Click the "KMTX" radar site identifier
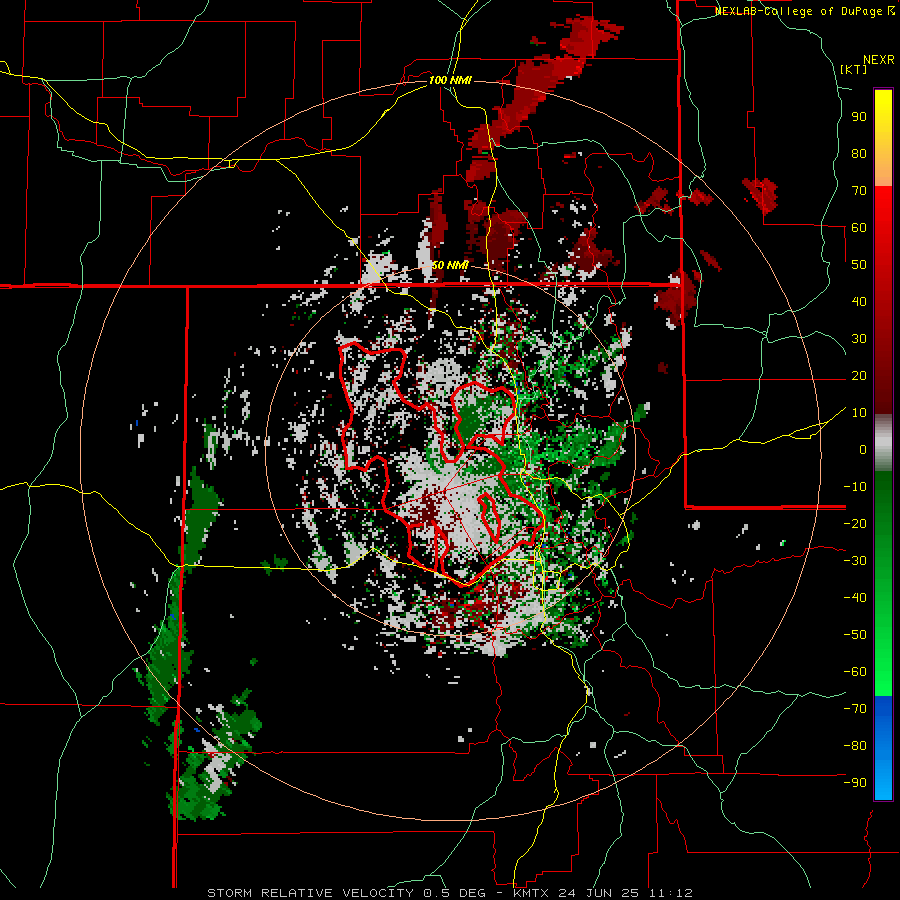This screenshot has height=900, width=900. [x=533, y=893]
